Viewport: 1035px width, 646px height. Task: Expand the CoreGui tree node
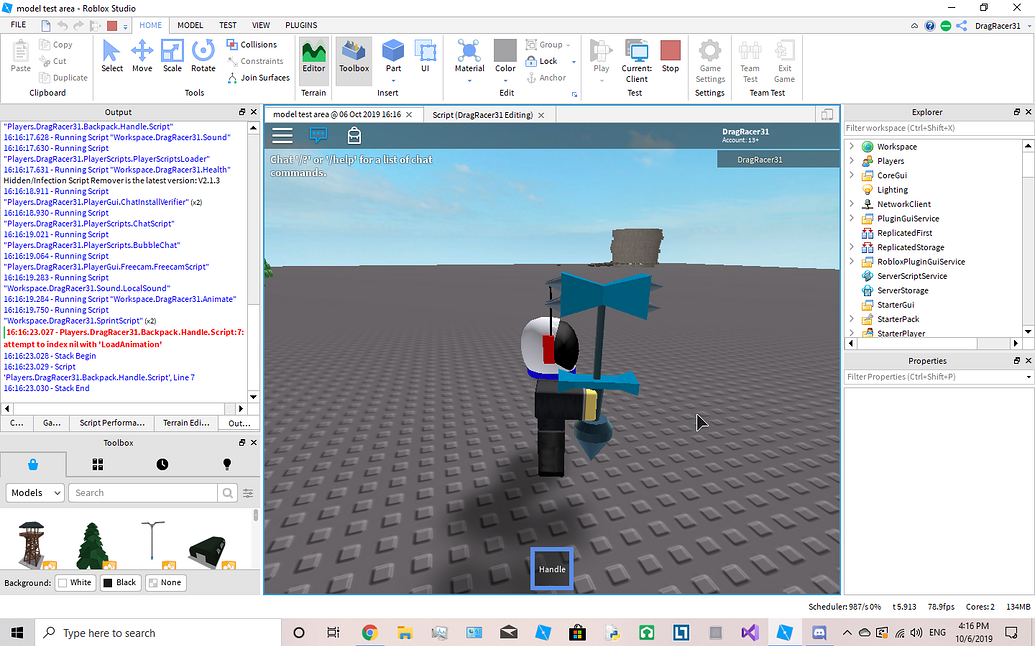point(851,175)
